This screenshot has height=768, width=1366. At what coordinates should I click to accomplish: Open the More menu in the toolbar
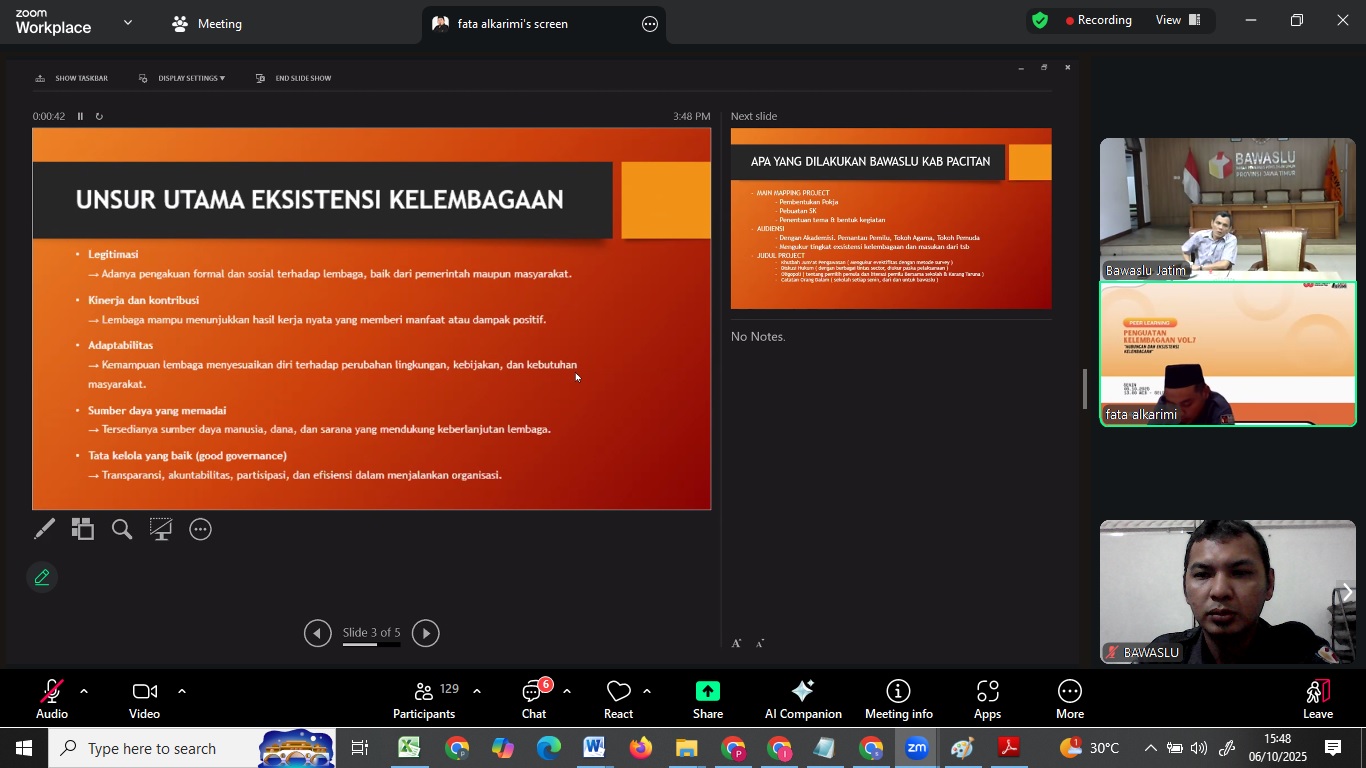pos(1069,699)
